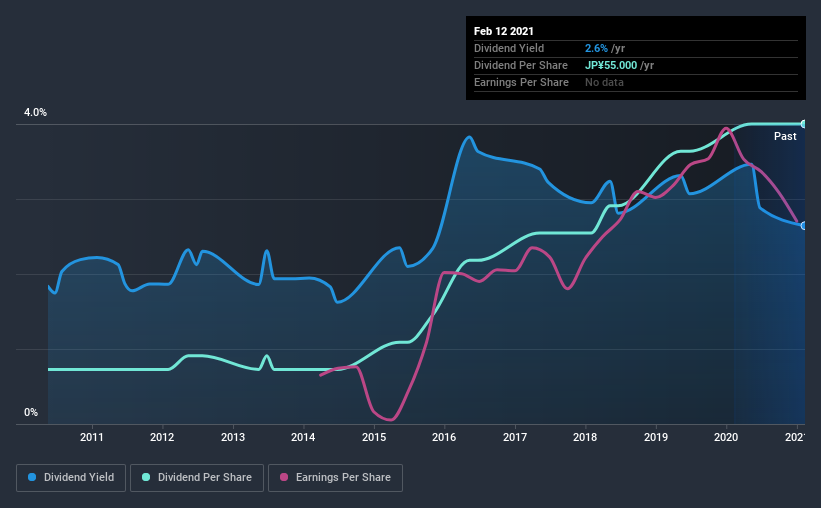Image resolution: width=821 pixels, height=508 pixels.
Task: Click the 0% y-axis label
Action: (x=31, y=412)
